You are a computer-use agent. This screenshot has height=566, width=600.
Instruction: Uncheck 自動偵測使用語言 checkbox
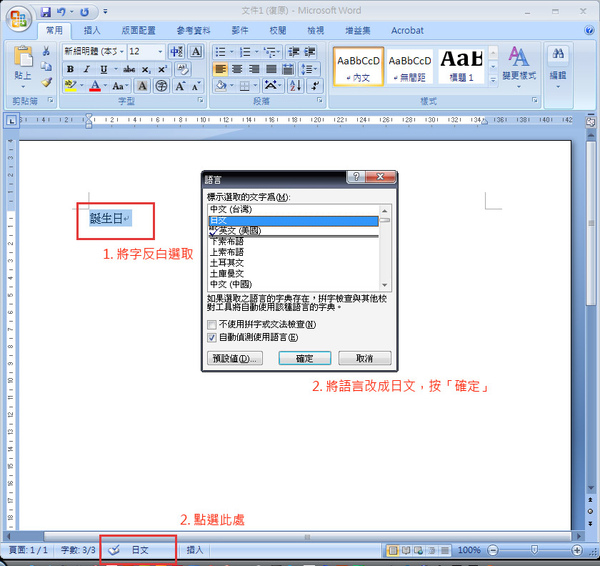pos(212,338)
